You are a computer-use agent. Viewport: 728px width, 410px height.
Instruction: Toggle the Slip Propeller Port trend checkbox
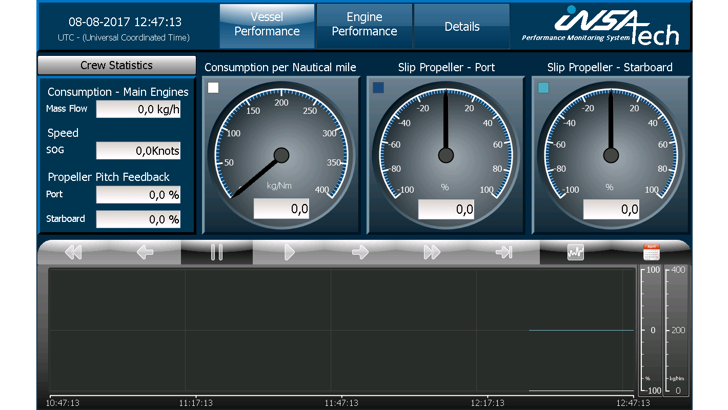click(378, 88)
